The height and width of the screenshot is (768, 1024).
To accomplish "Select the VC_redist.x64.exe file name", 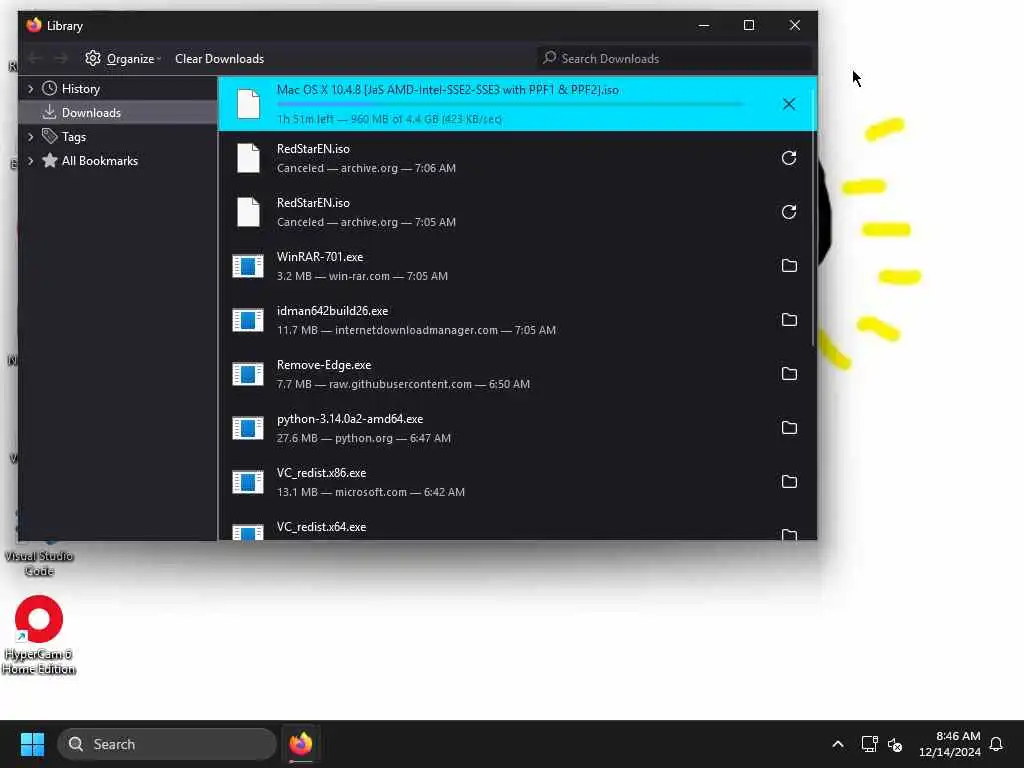I will pyautogui.click(x=321, y=526).
